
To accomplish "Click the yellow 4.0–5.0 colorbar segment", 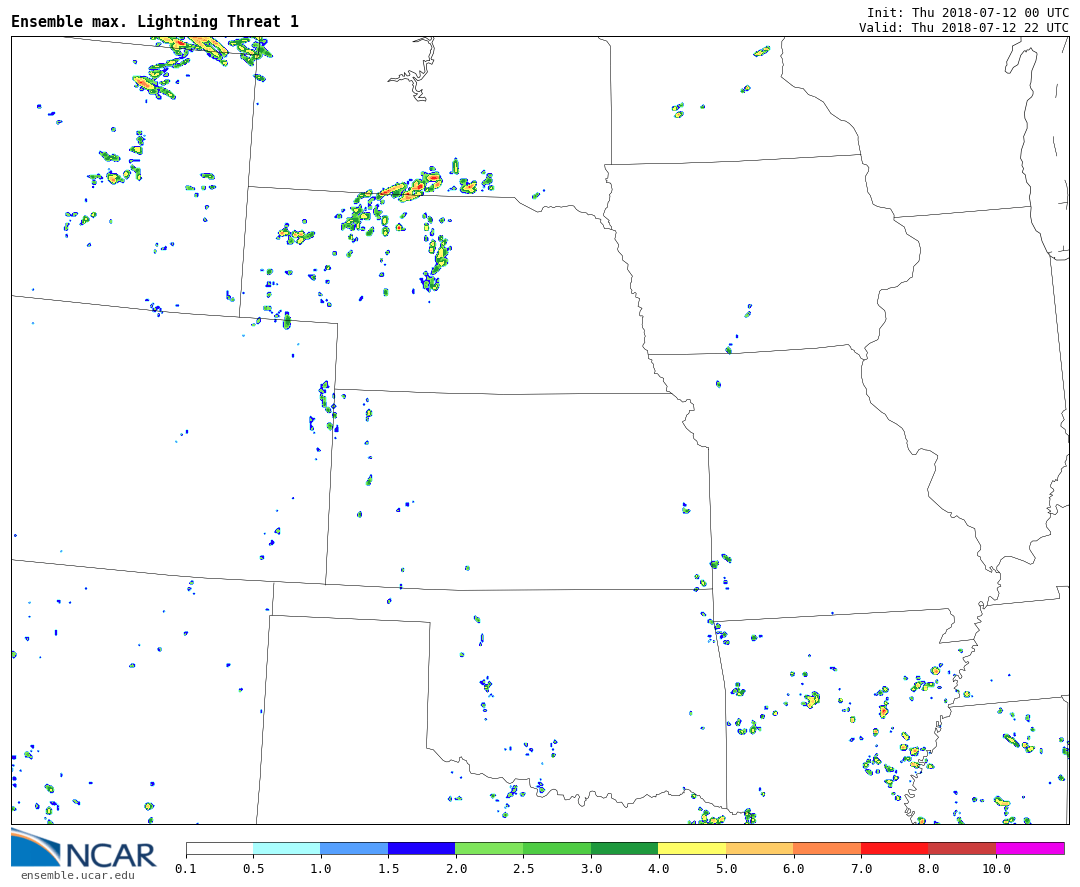I will coord(692,848).
